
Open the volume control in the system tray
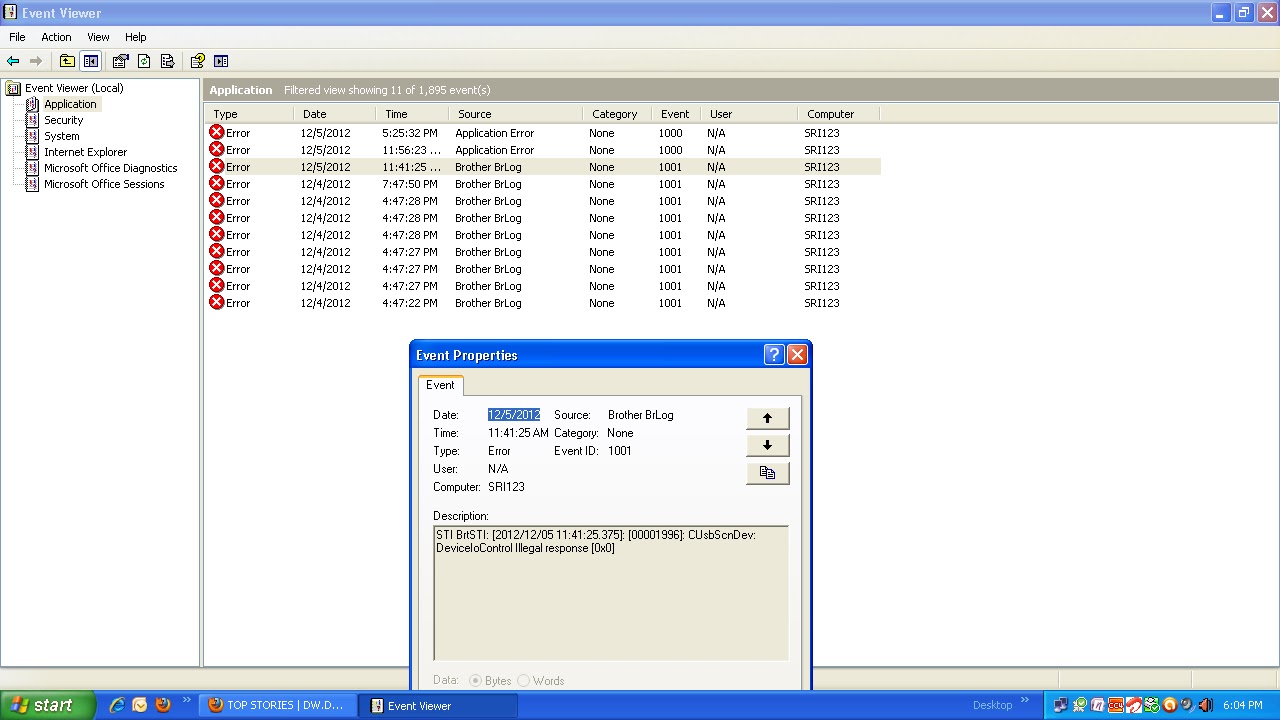coord(1204,705)
